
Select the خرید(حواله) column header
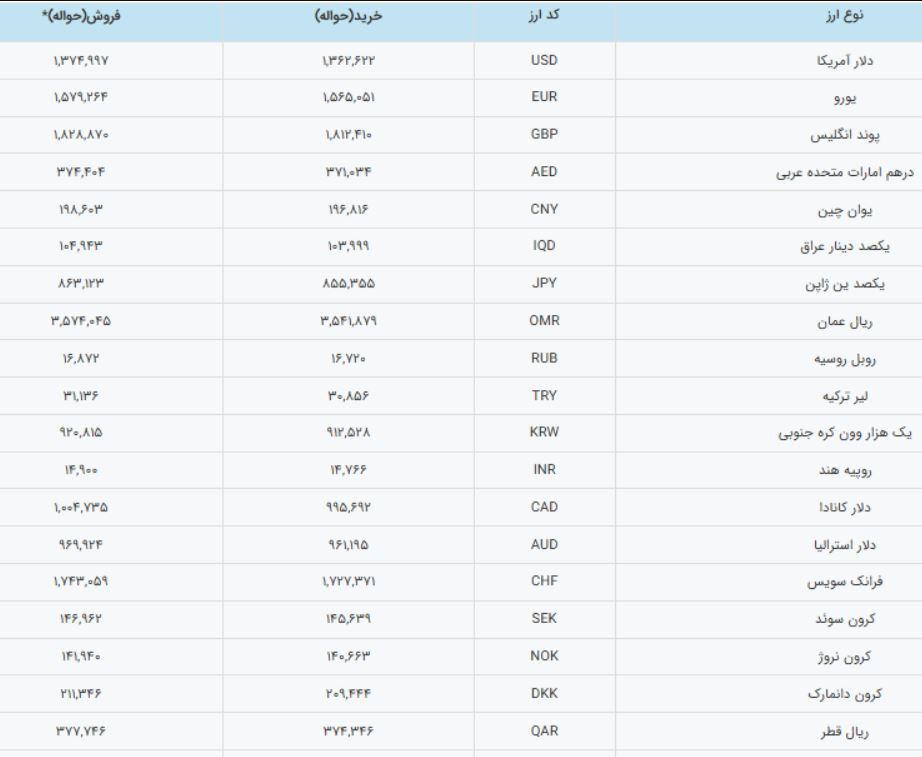343,17
